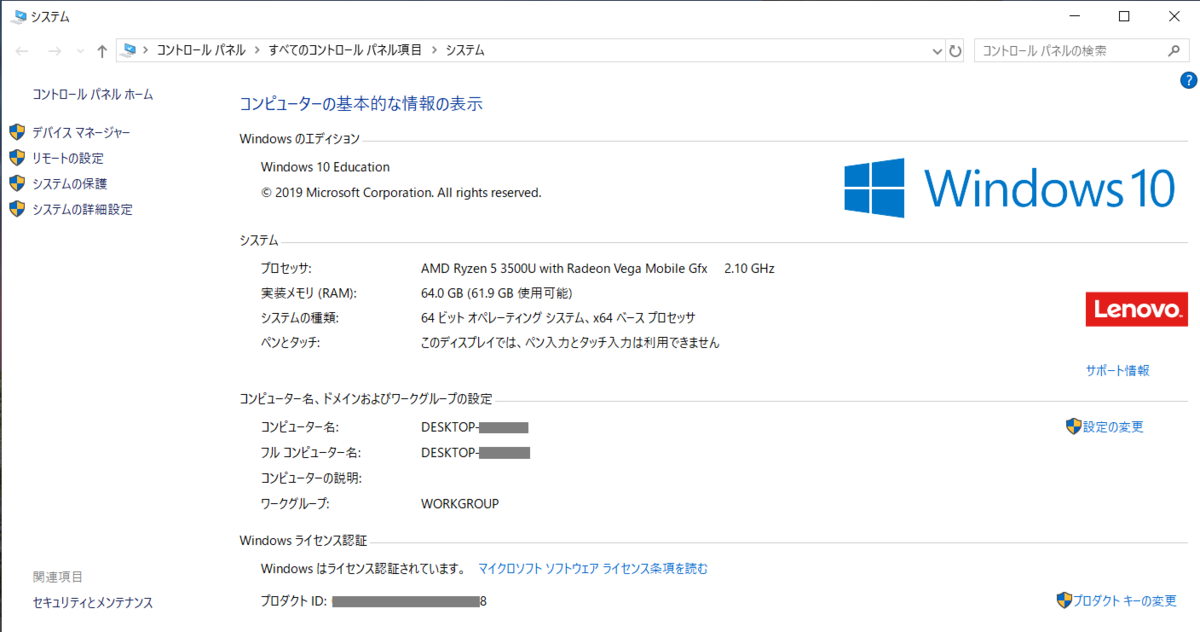Click the プロセッサ: label

click(x=286, y=268)
